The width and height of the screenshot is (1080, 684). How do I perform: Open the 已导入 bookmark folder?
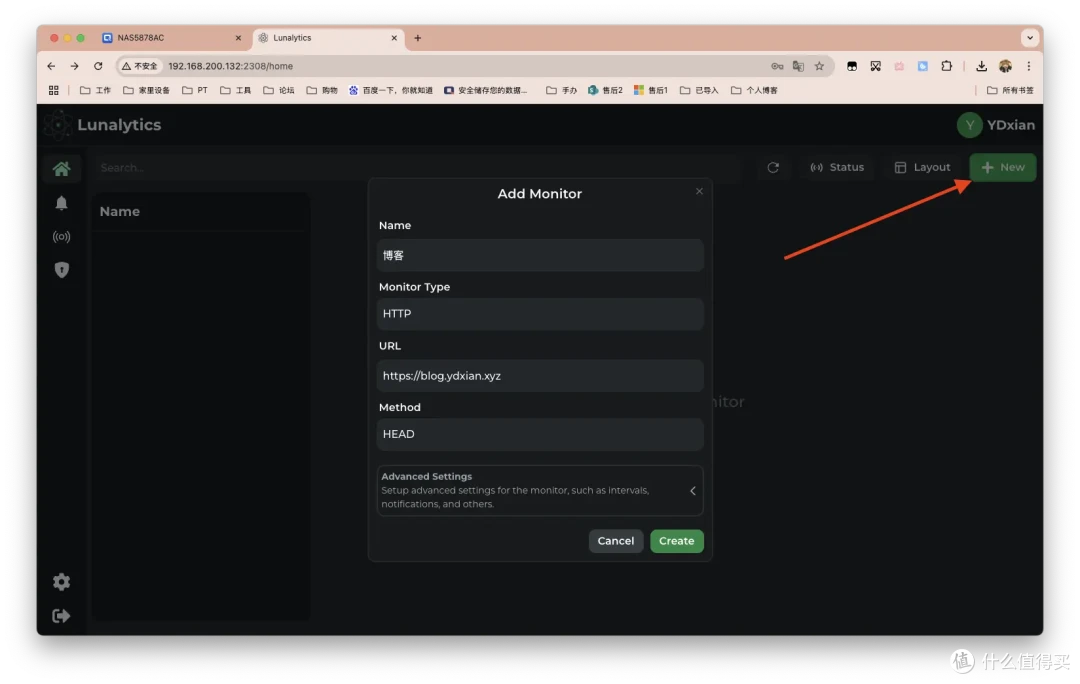click(x=699, y=90)
